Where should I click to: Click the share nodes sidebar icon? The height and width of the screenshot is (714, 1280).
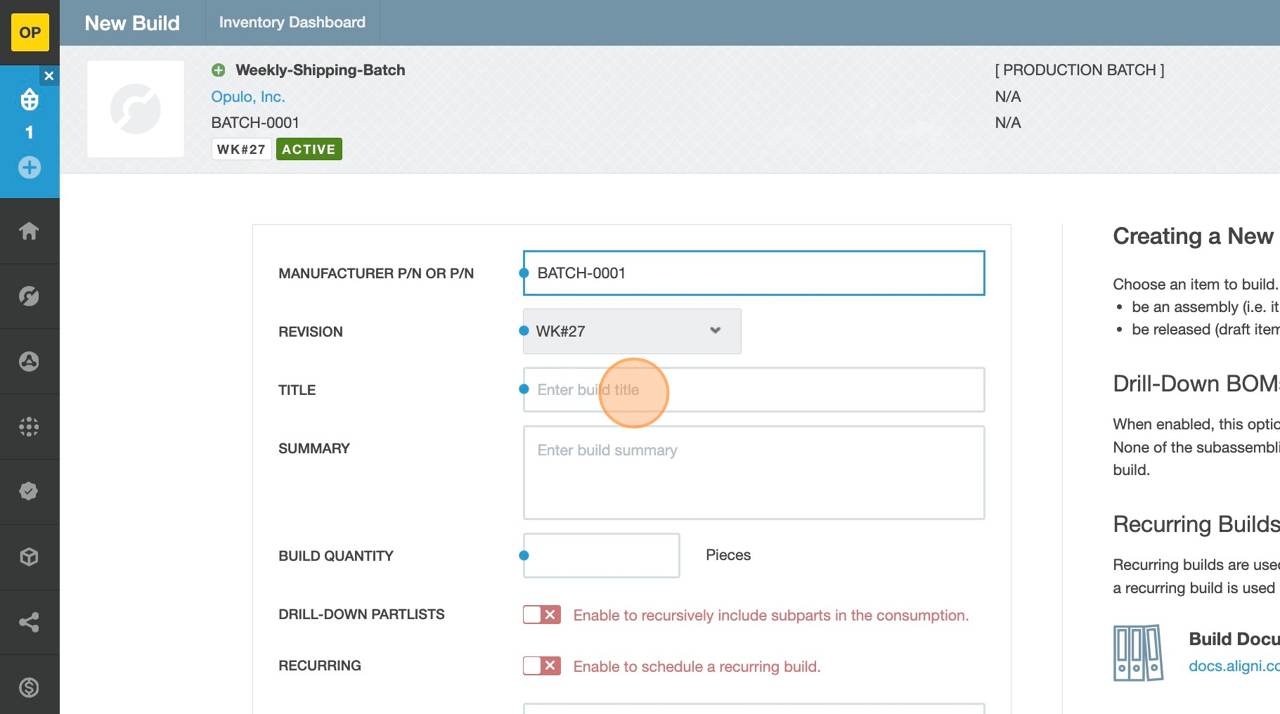pos(29,622)
